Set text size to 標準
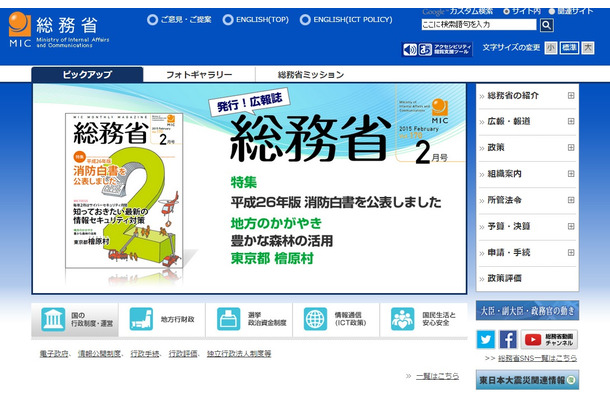This screenshot has height=400, width=610. [x=569, y=48]
